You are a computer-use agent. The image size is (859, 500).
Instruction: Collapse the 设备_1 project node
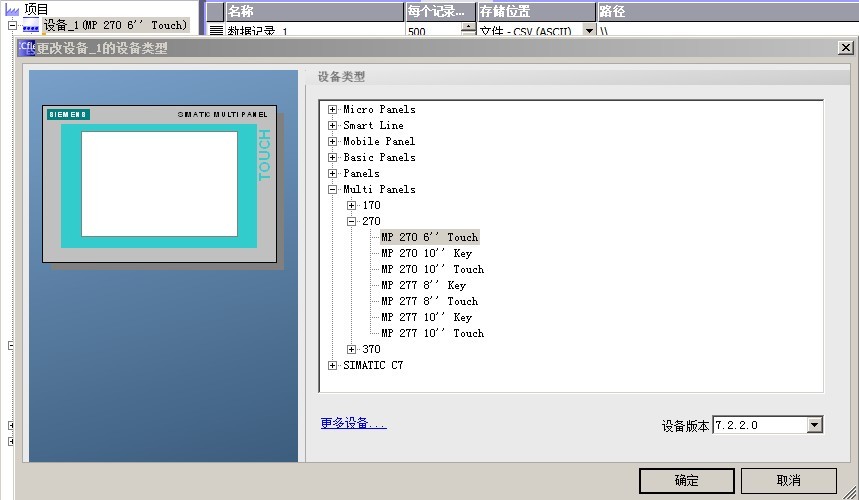[12, 25]
